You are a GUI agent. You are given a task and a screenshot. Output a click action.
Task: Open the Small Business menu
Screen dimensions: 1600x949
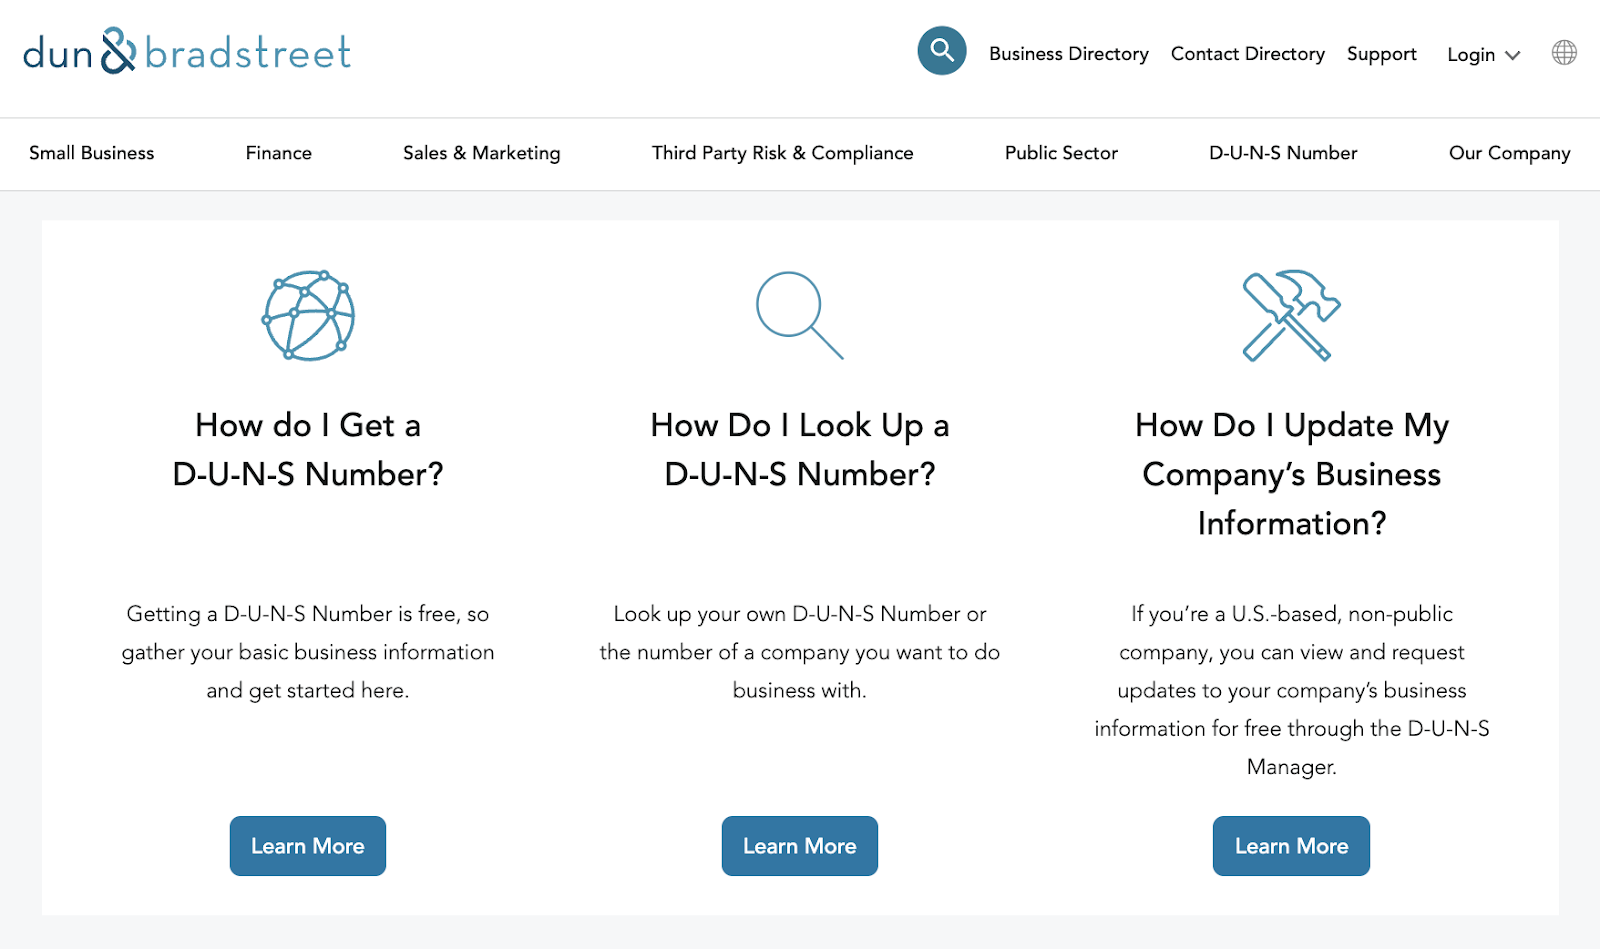pyautogui.click(x=92, y=153)
